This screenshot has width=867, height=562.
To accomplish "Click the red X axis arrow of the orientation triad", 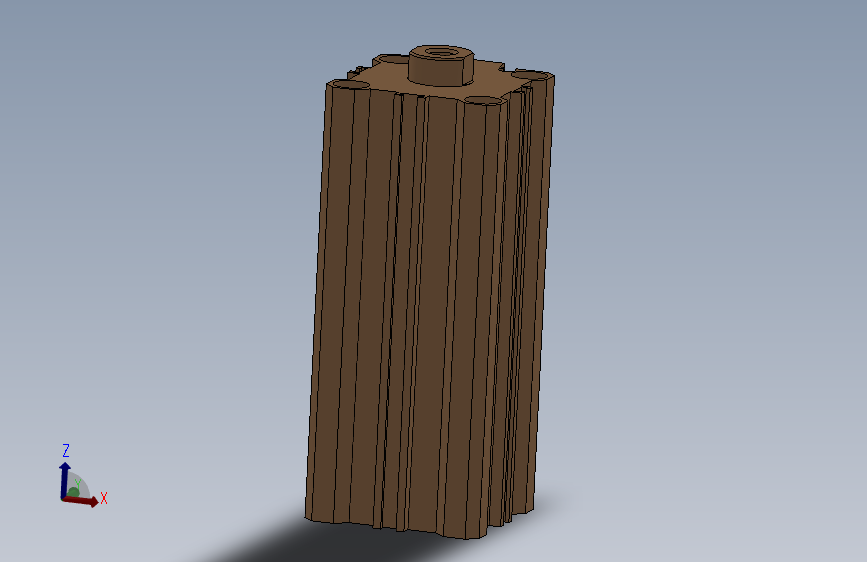I will (x=81, y=501).
